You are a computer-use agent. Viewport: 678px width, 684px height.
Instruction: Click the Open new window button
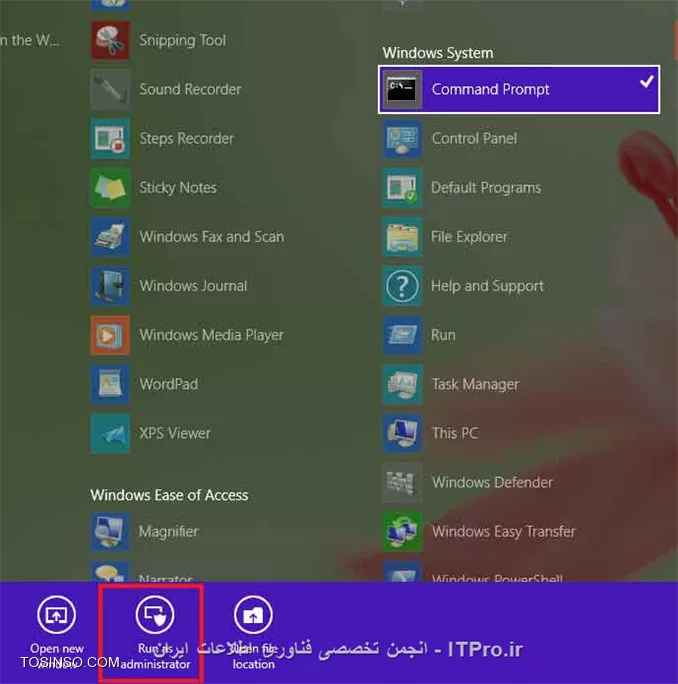pos(57,632)
